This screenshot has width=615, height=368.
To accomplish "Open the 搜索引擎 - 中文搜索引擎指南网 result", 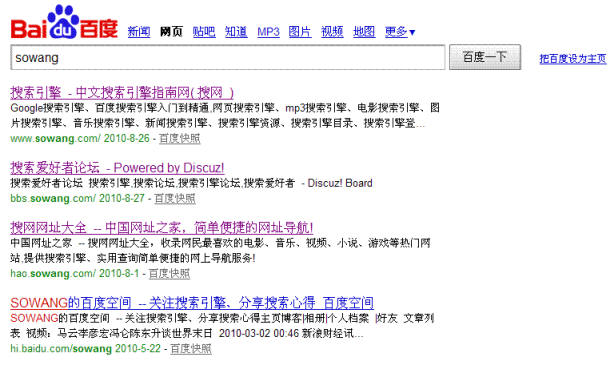I will tap(122, 93).
